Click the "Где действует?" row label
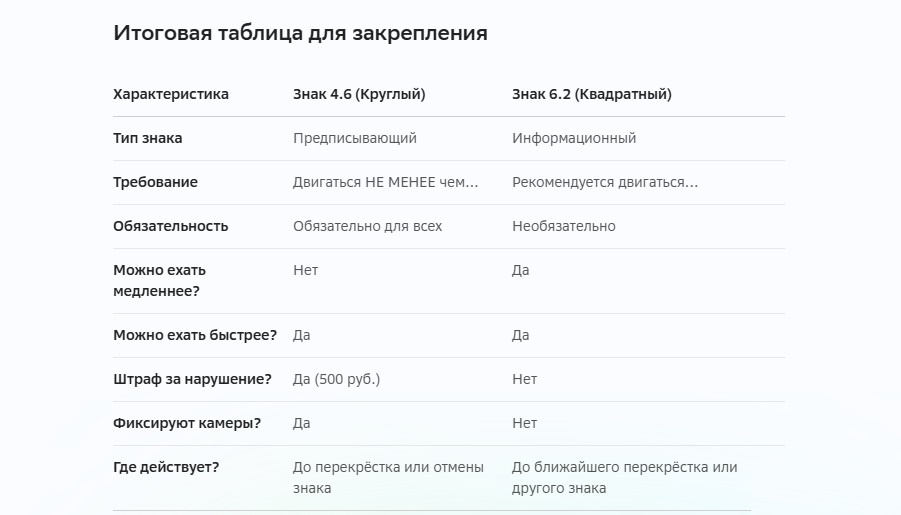The width and height of the screenshot is (901, 515). [166, 467]
